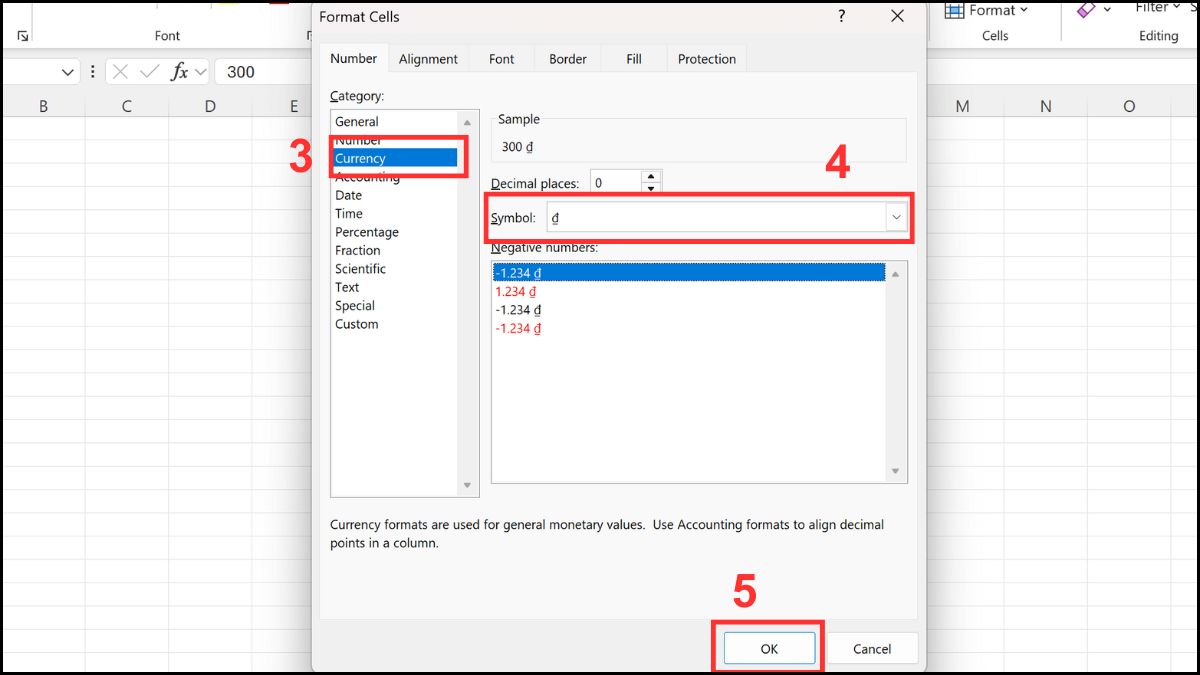The height and width of the screenshot is (675, 1200).
Task: Open the Symbol dropdown list
Action: point(896,217)
